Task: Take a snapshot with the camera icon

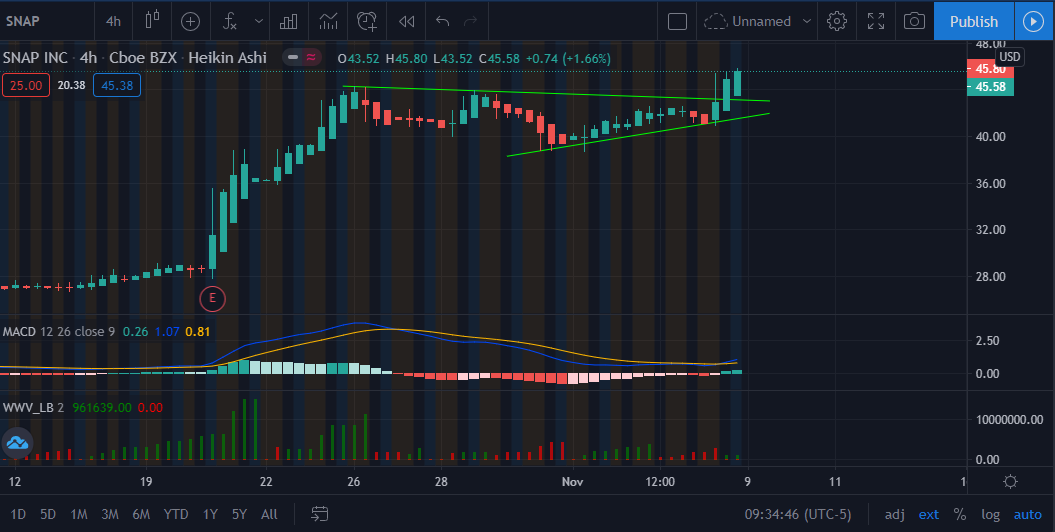Action: click(x=914, y=22)
